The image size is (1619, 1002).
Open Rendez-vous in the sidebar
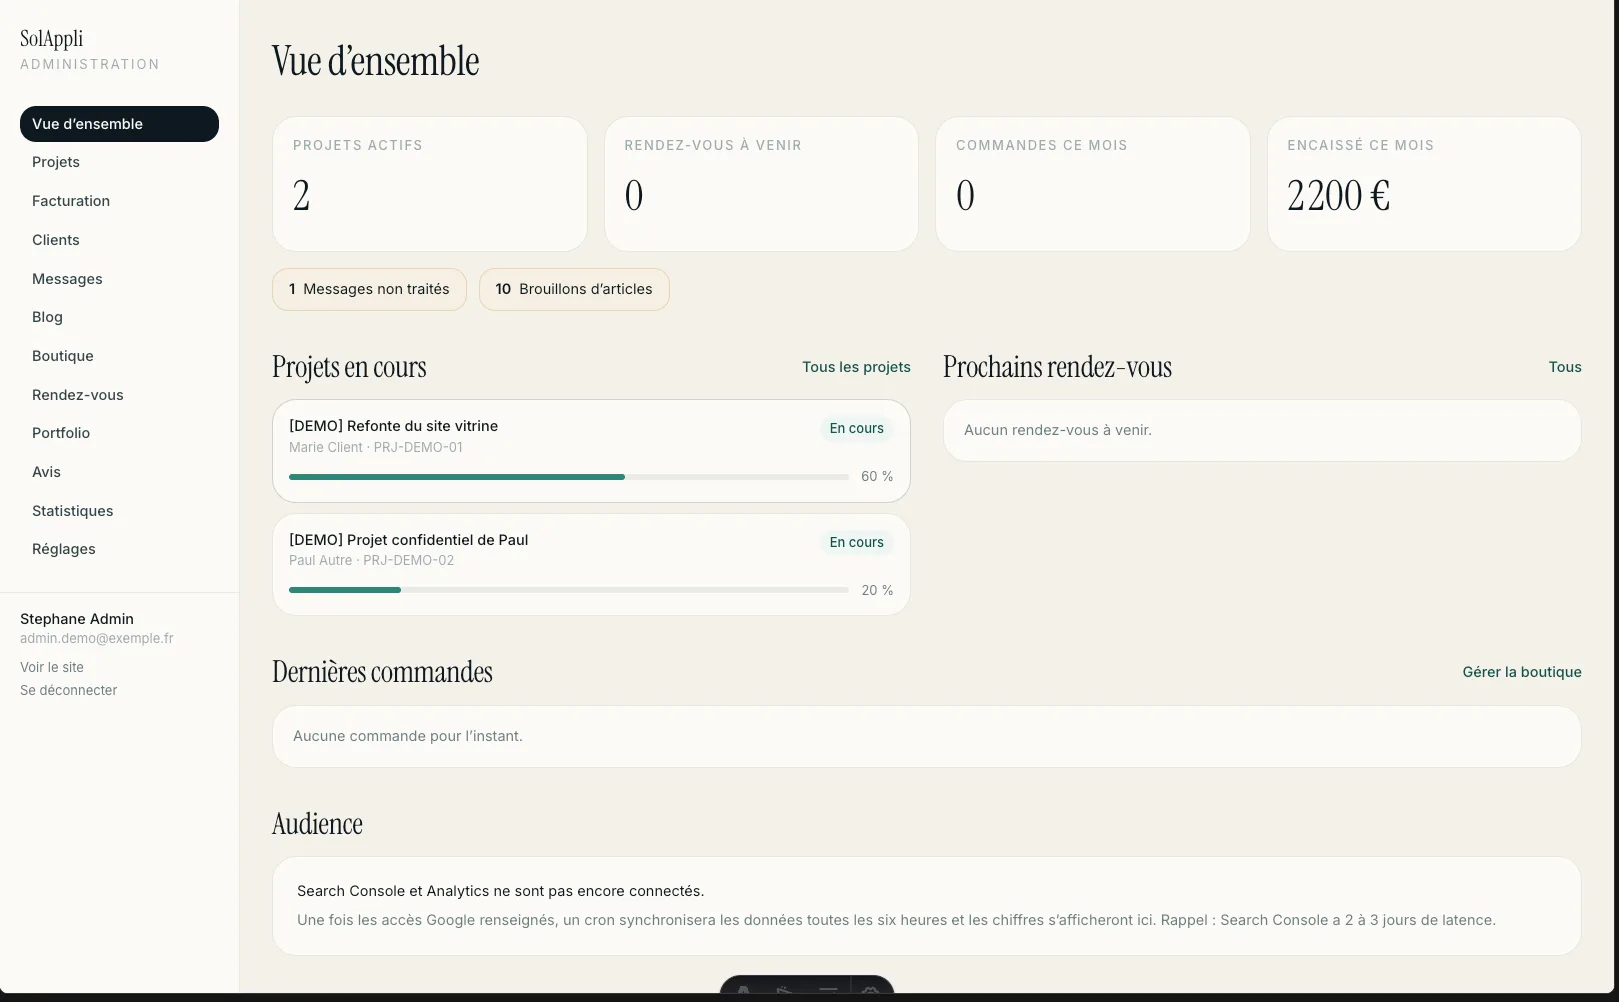click(119, 395)
